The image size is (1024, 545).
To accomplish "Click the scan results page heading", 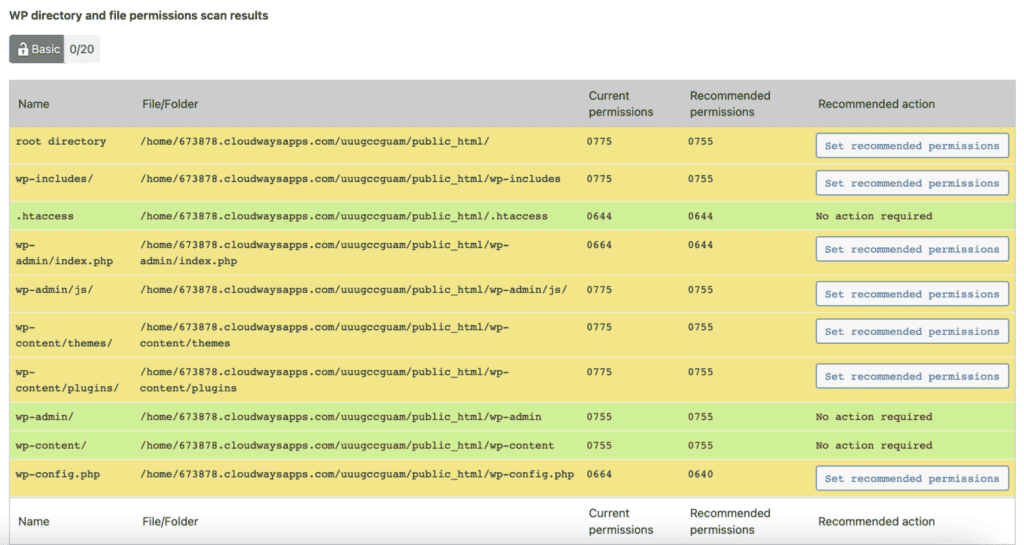I will point(138,15).
